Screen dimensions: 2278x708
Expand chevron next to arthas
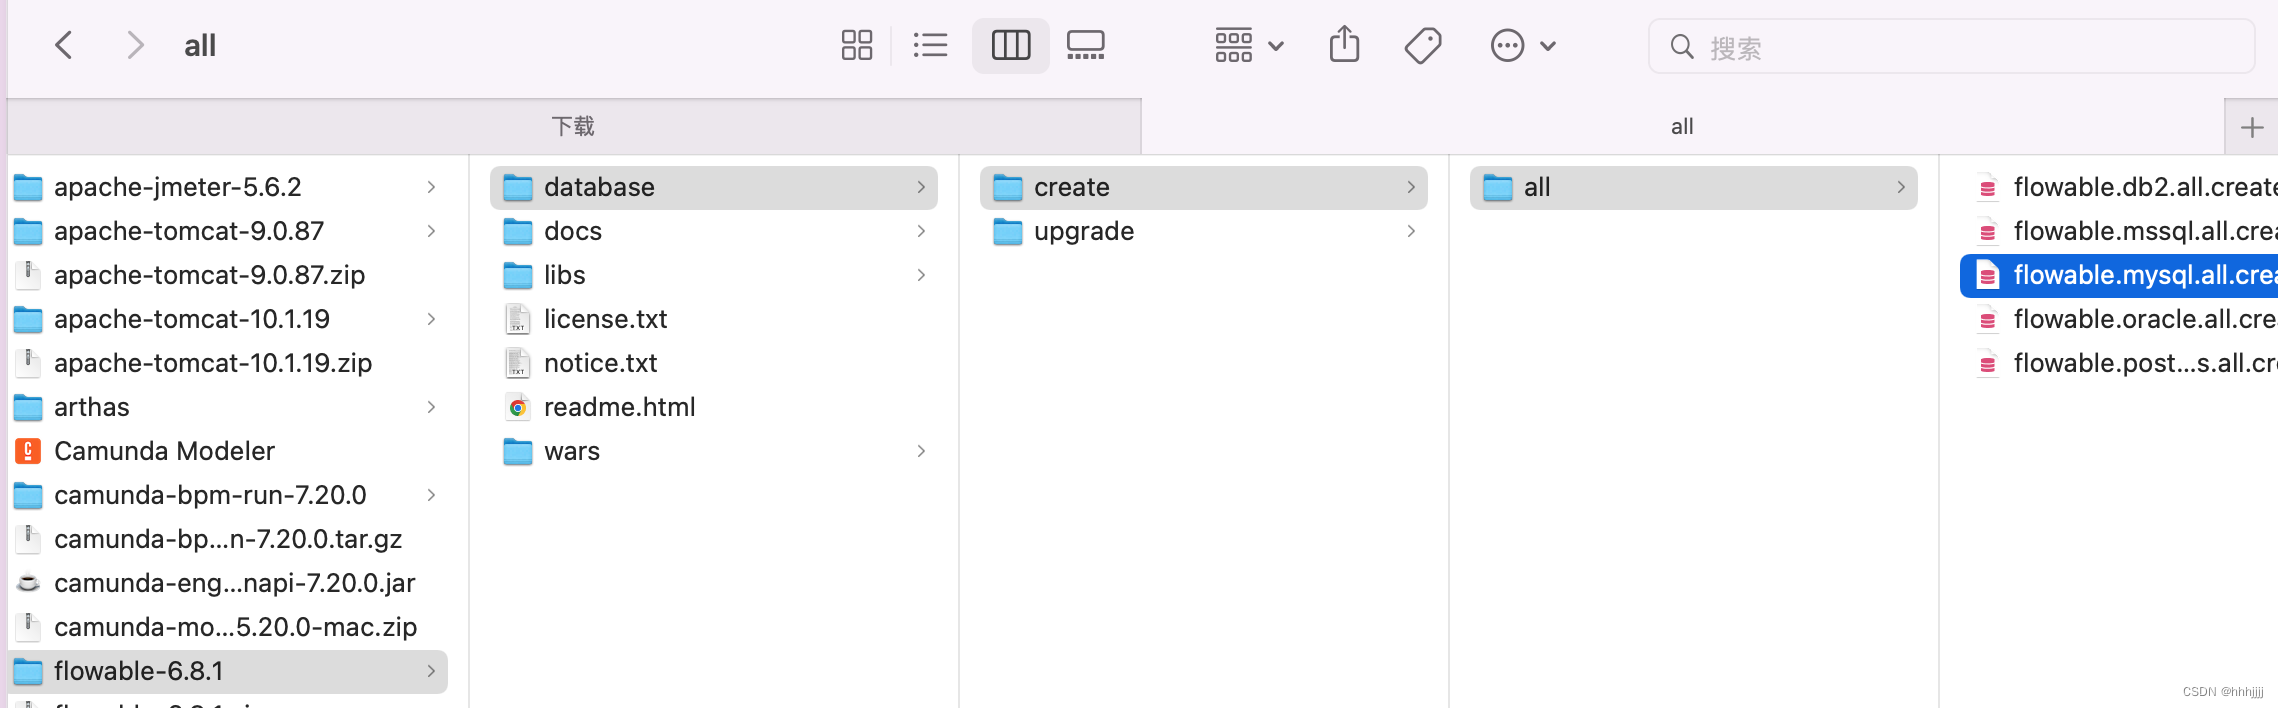pyautogui.click(x=431, y=407)
